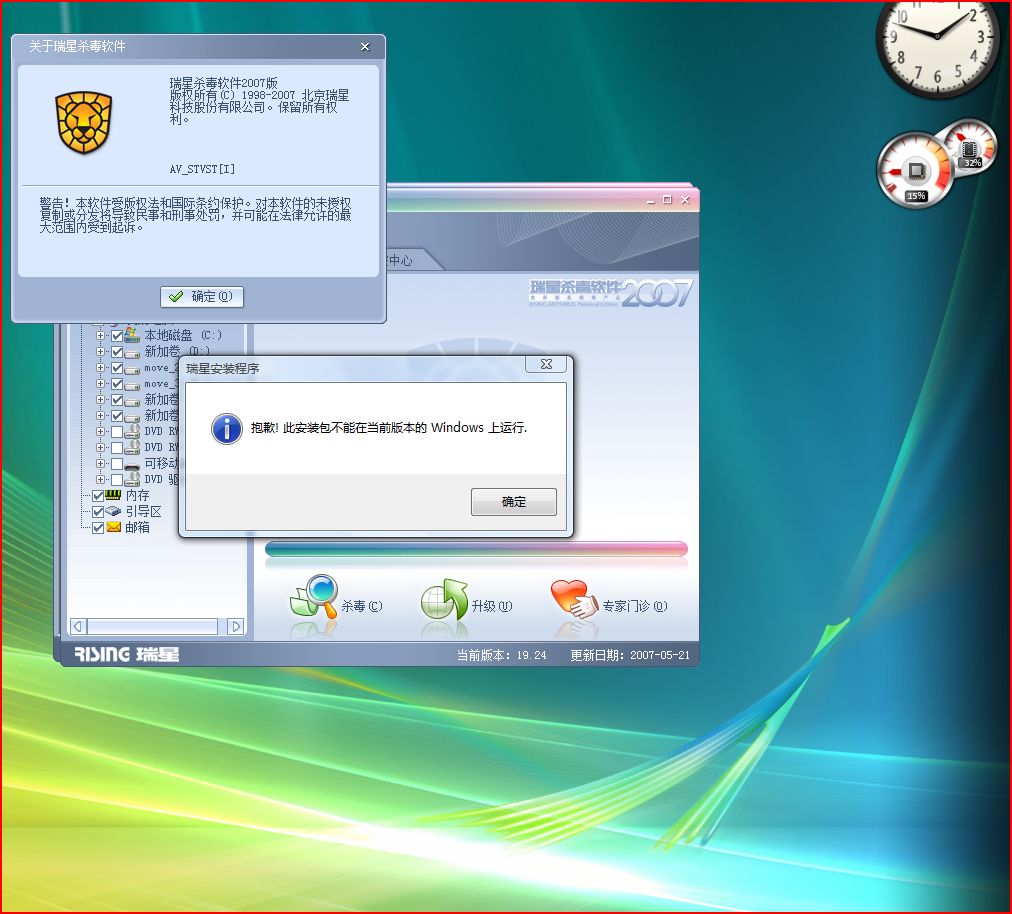Click the tree panel horizontal scrollbar track
This screenshot has height=914, width=1012.
click(152, 626)
